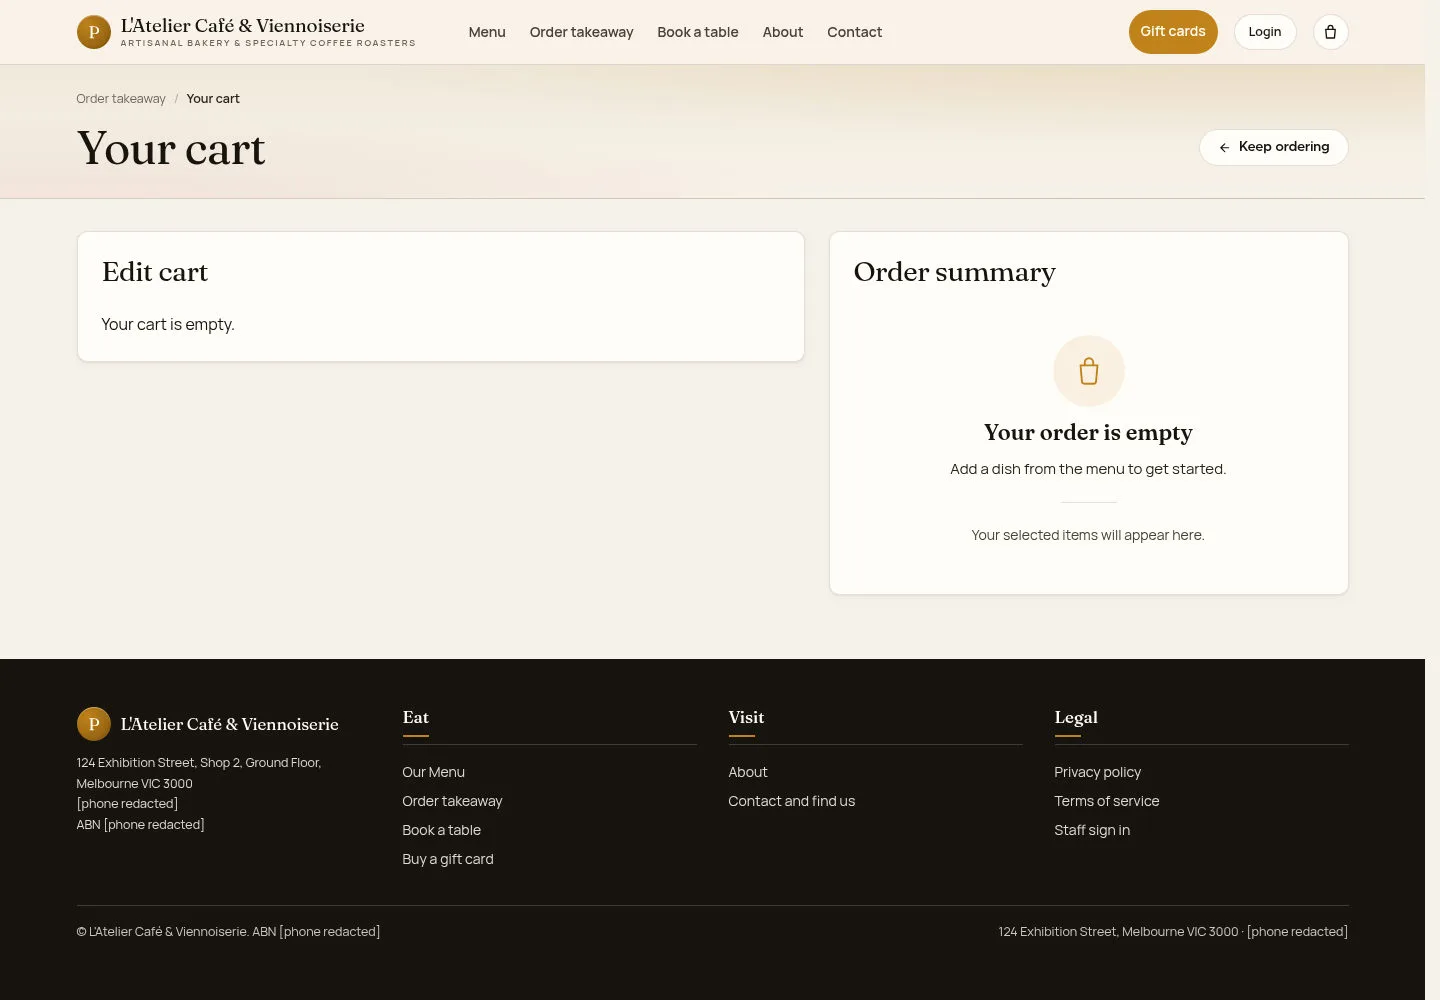Open Contact in the top navigation
Screen dimensions: 1440x1000
tap(854, 32)
